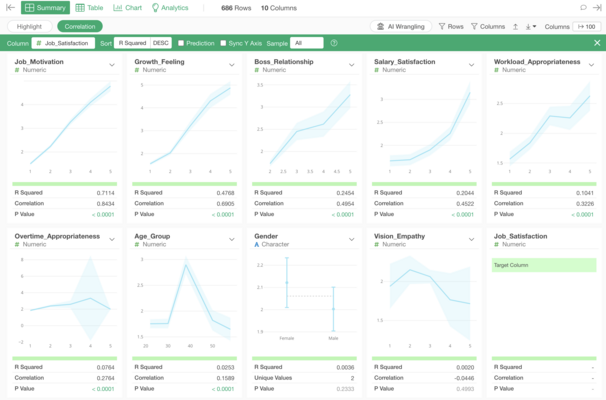Expand the Gender card menu chevron
Viewport: 606px width, 400px height.
tap(351, 239)
